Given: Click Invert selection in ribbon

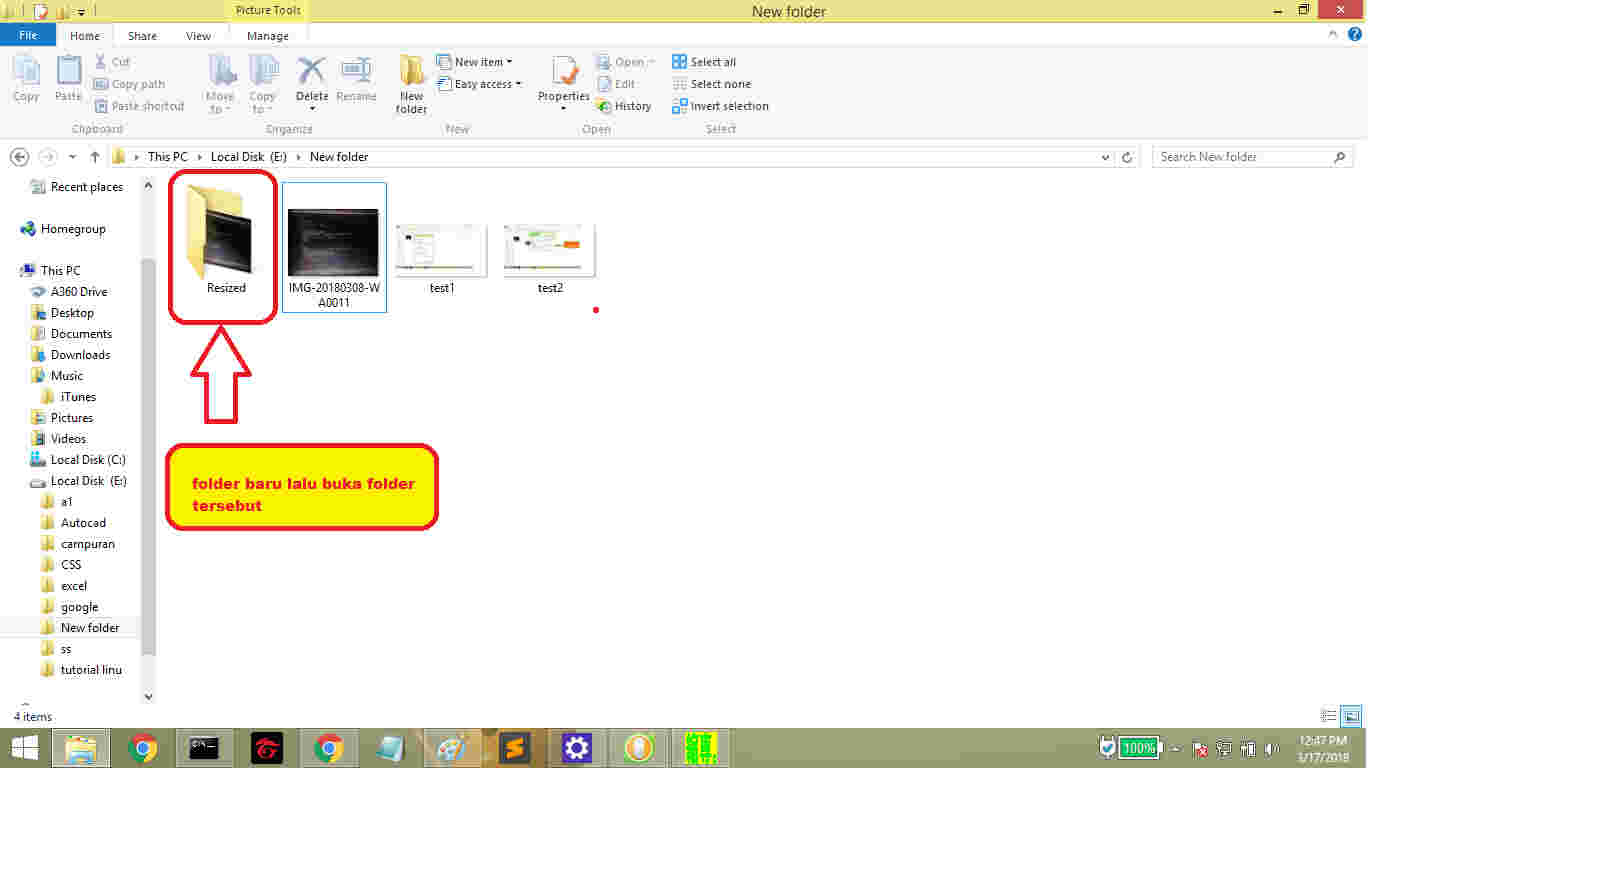Looking at the screenshot, I should click(x=720, y=106).
